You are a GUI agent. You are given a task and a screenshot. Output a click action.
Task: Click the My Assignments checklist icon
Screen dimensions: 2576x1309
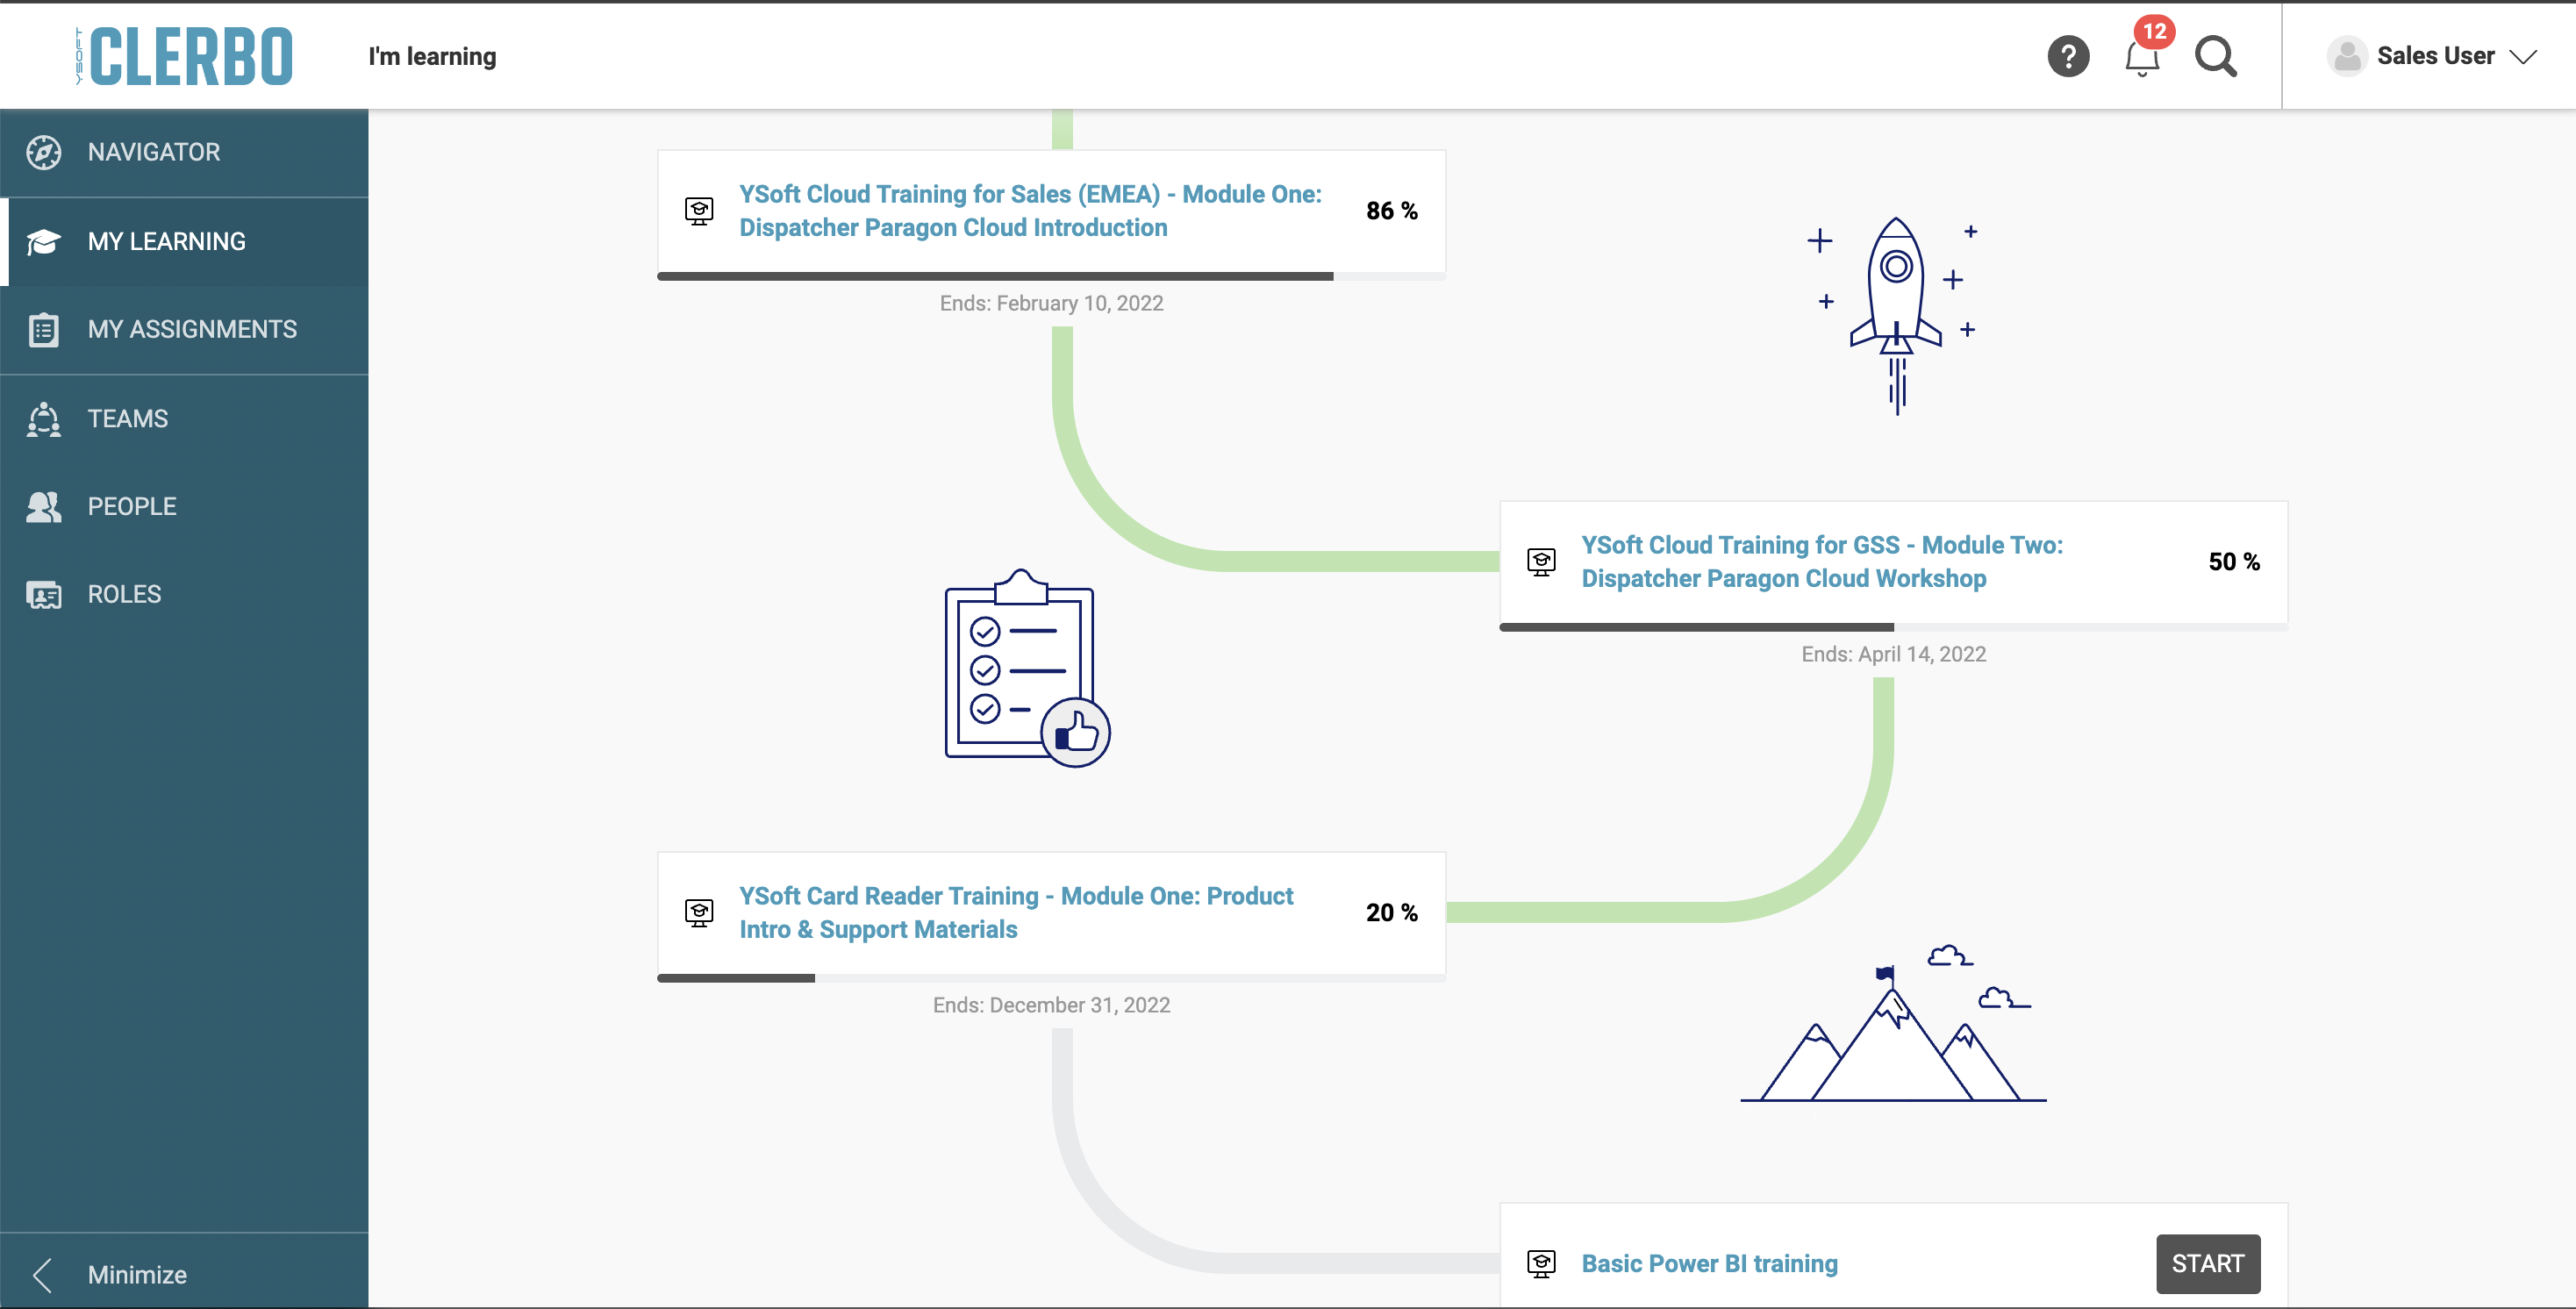pos(43,329)
